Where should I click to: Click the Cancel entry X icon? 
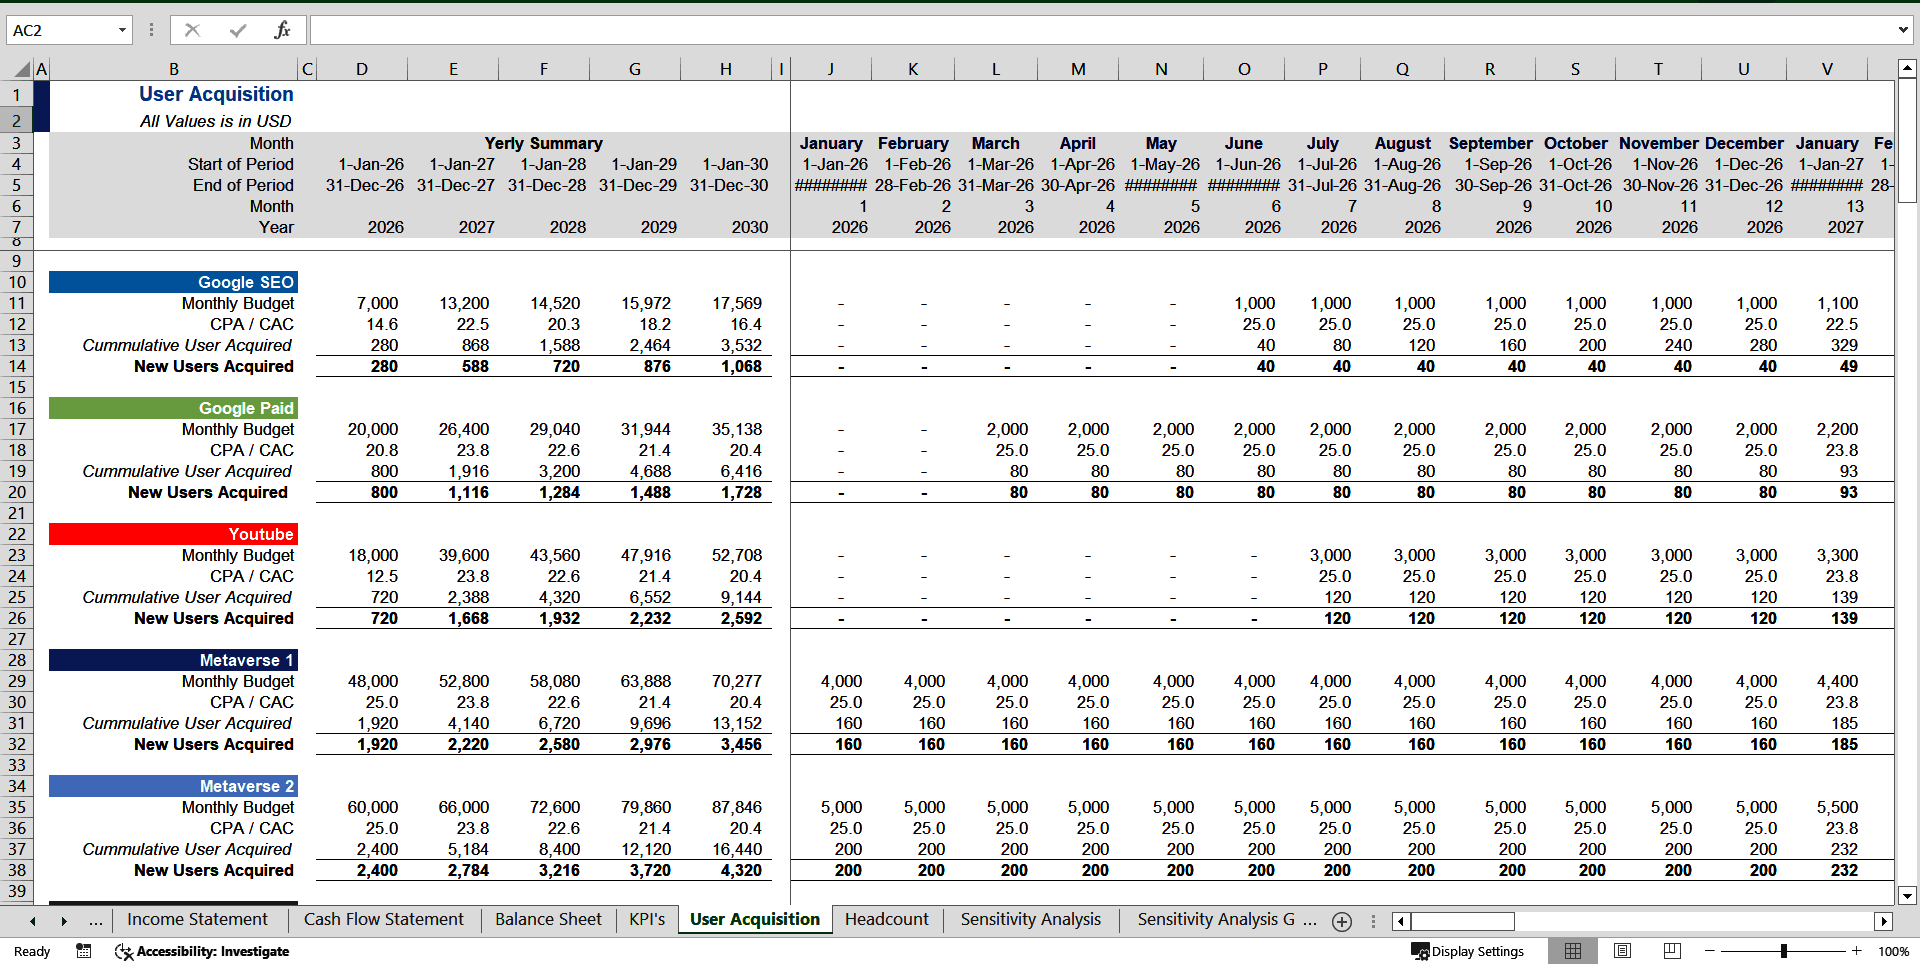click(x=192, y=30)
